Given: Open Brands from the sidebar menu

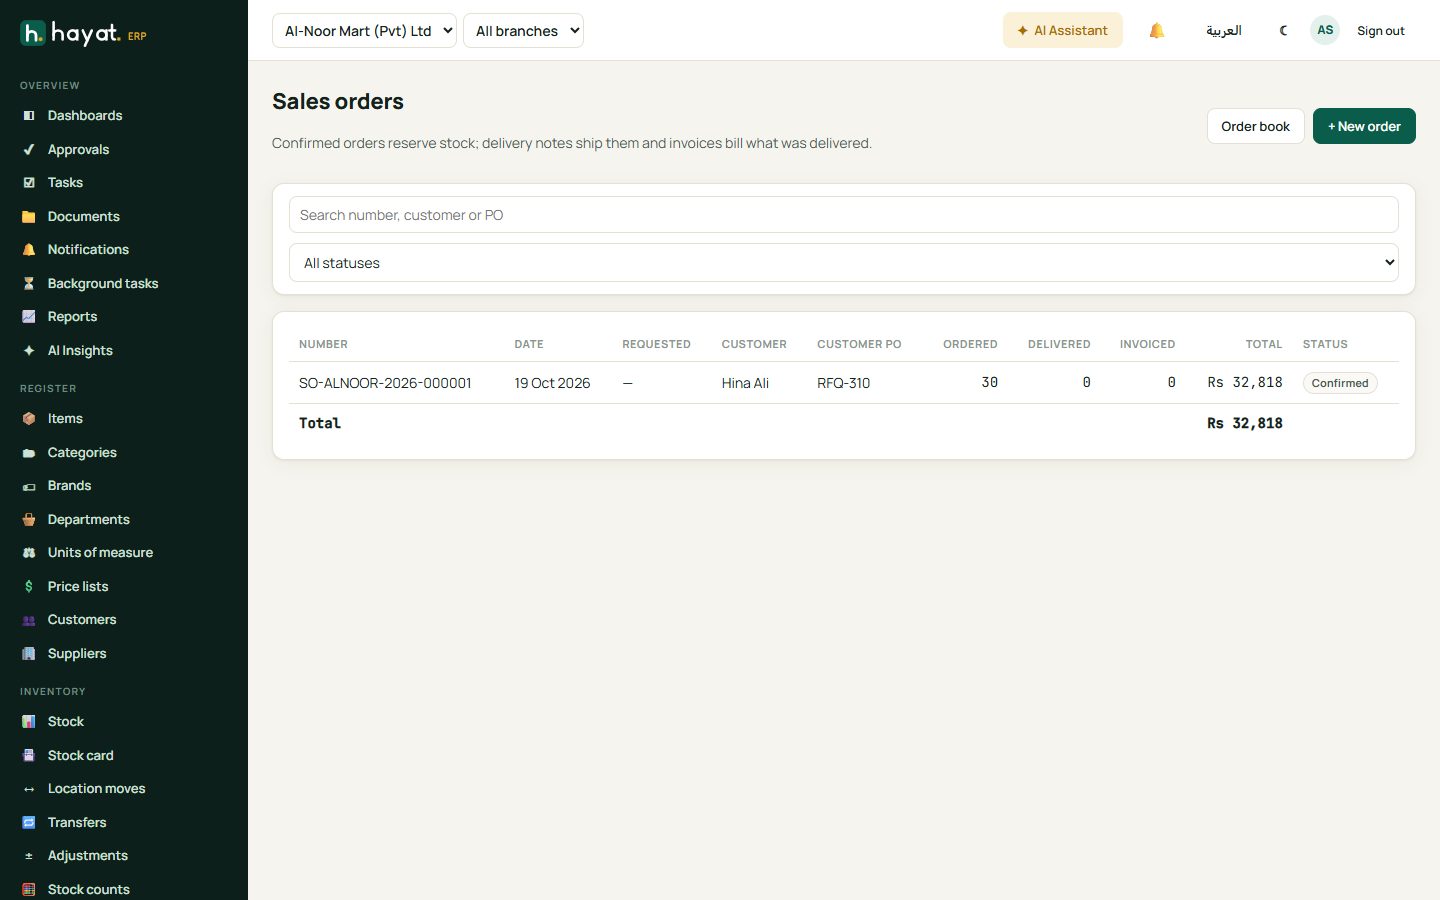Looking at the screenshot, I should click(x=69, y=486).
